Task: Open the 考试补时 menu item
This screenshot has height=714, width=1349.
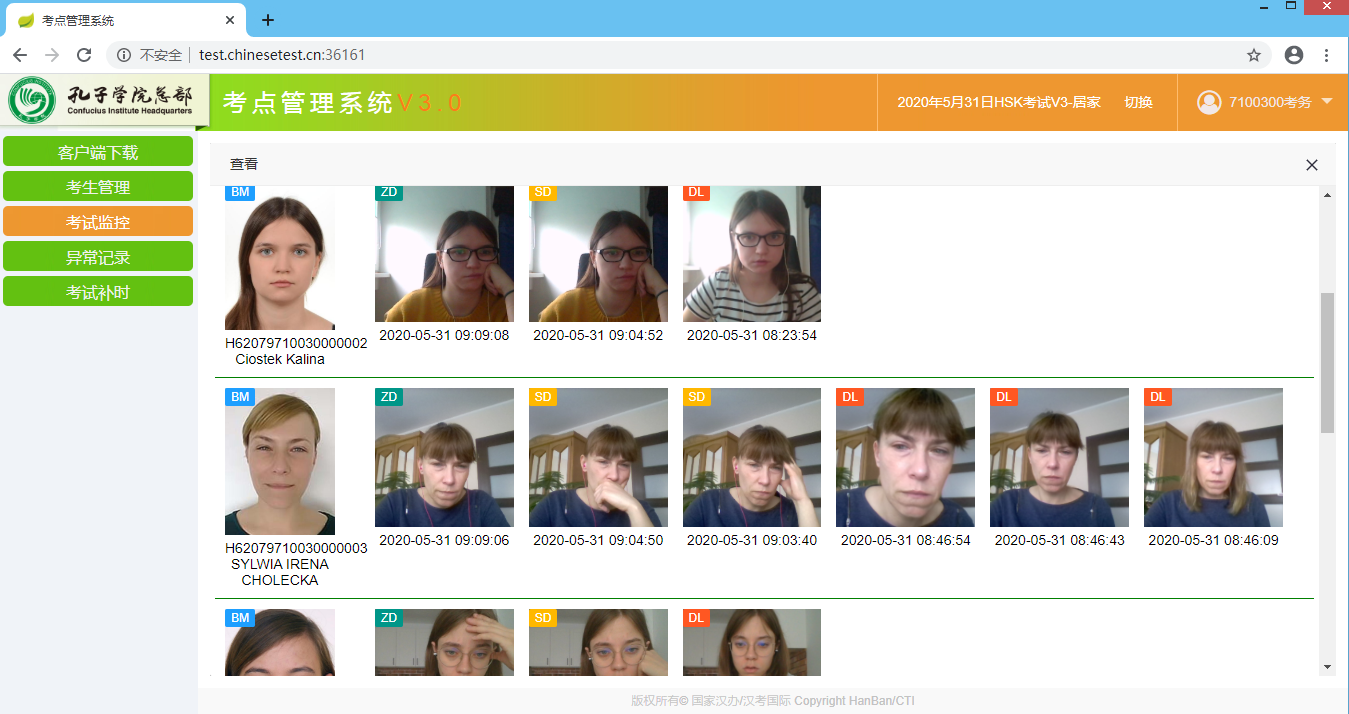Action: [x=98, y=292]
